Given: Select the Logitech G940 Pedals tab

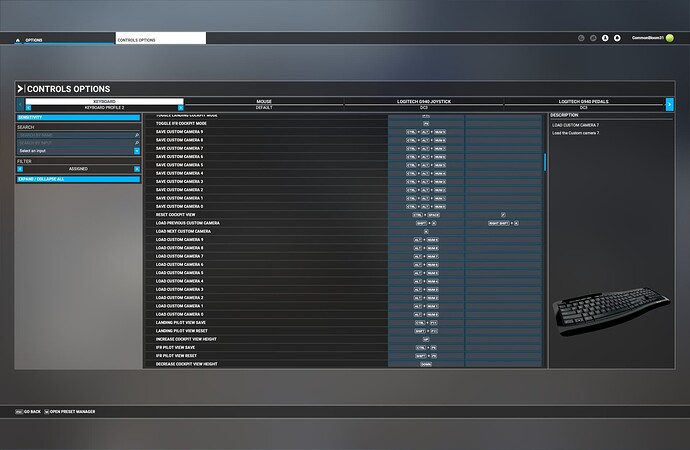Looking at the screenshot, I should [x=584, y=103].
